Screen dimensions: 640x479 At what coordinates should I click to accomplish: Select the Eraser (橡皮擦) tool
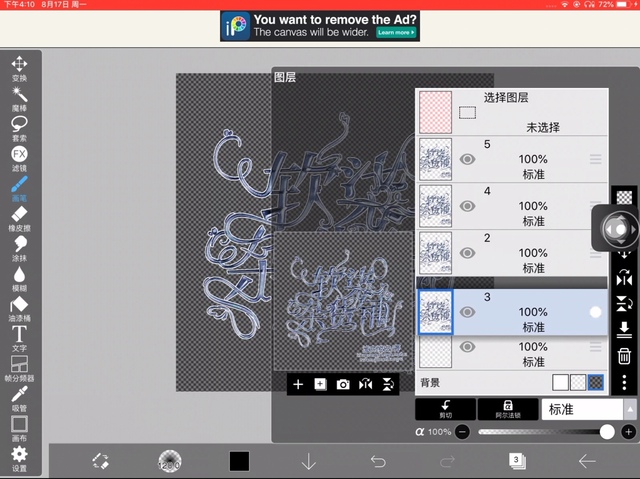19,217
